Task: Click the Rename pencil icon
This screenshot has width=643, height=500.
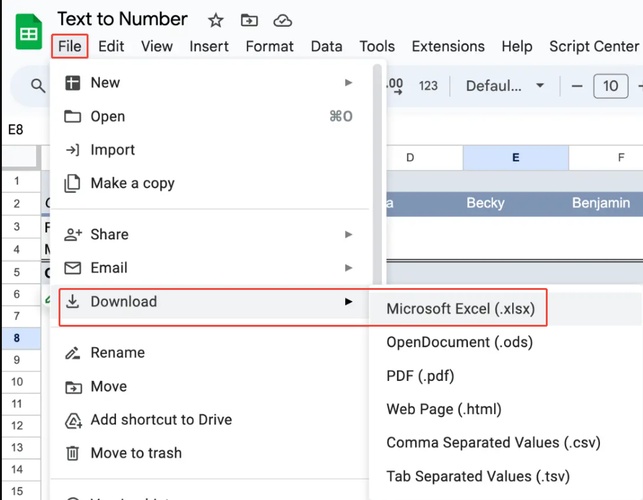Action: [73, 353]
